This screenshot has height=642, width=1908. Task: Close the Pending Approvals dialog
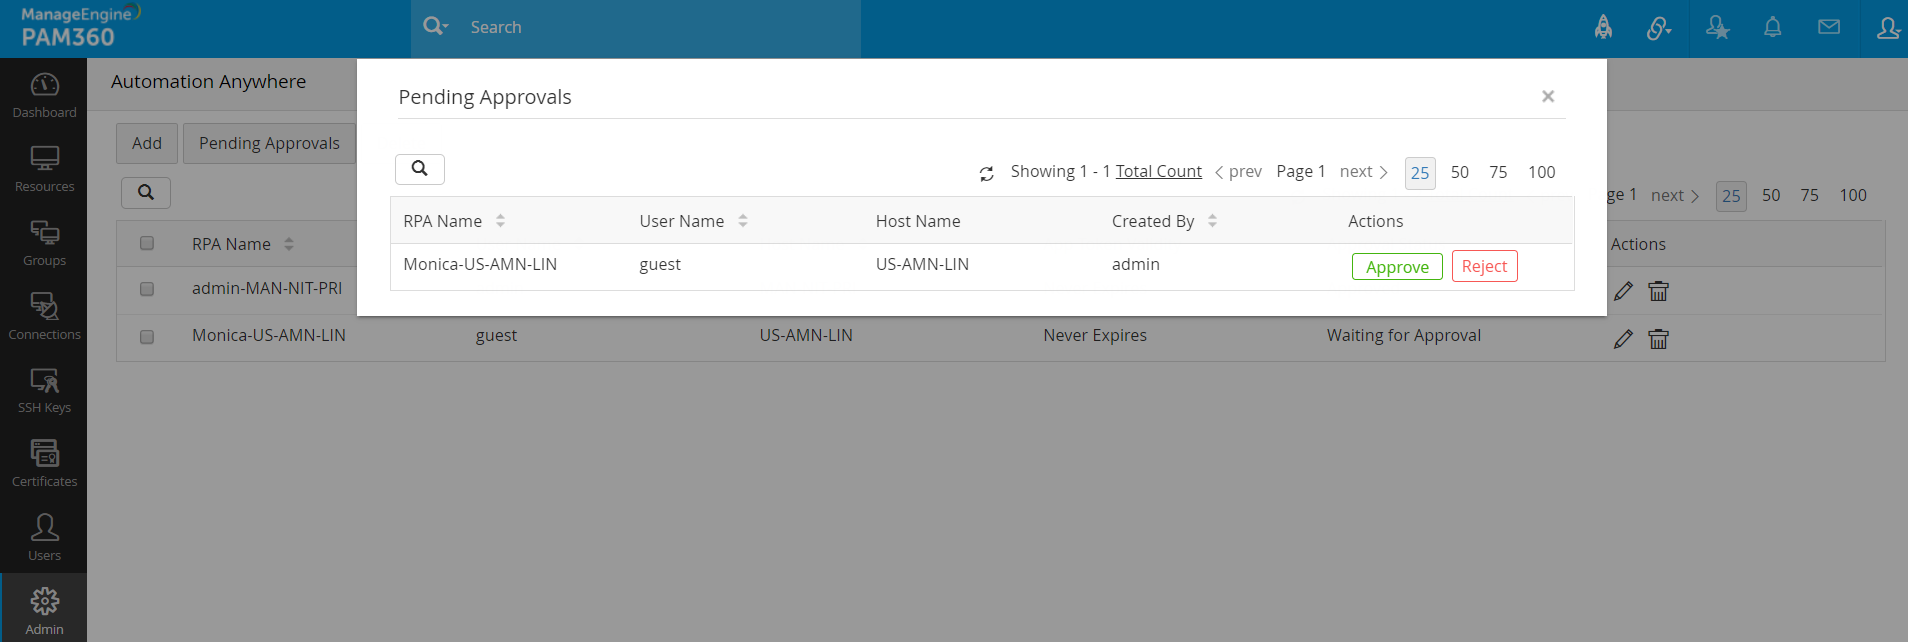(x=1548, y=96)
